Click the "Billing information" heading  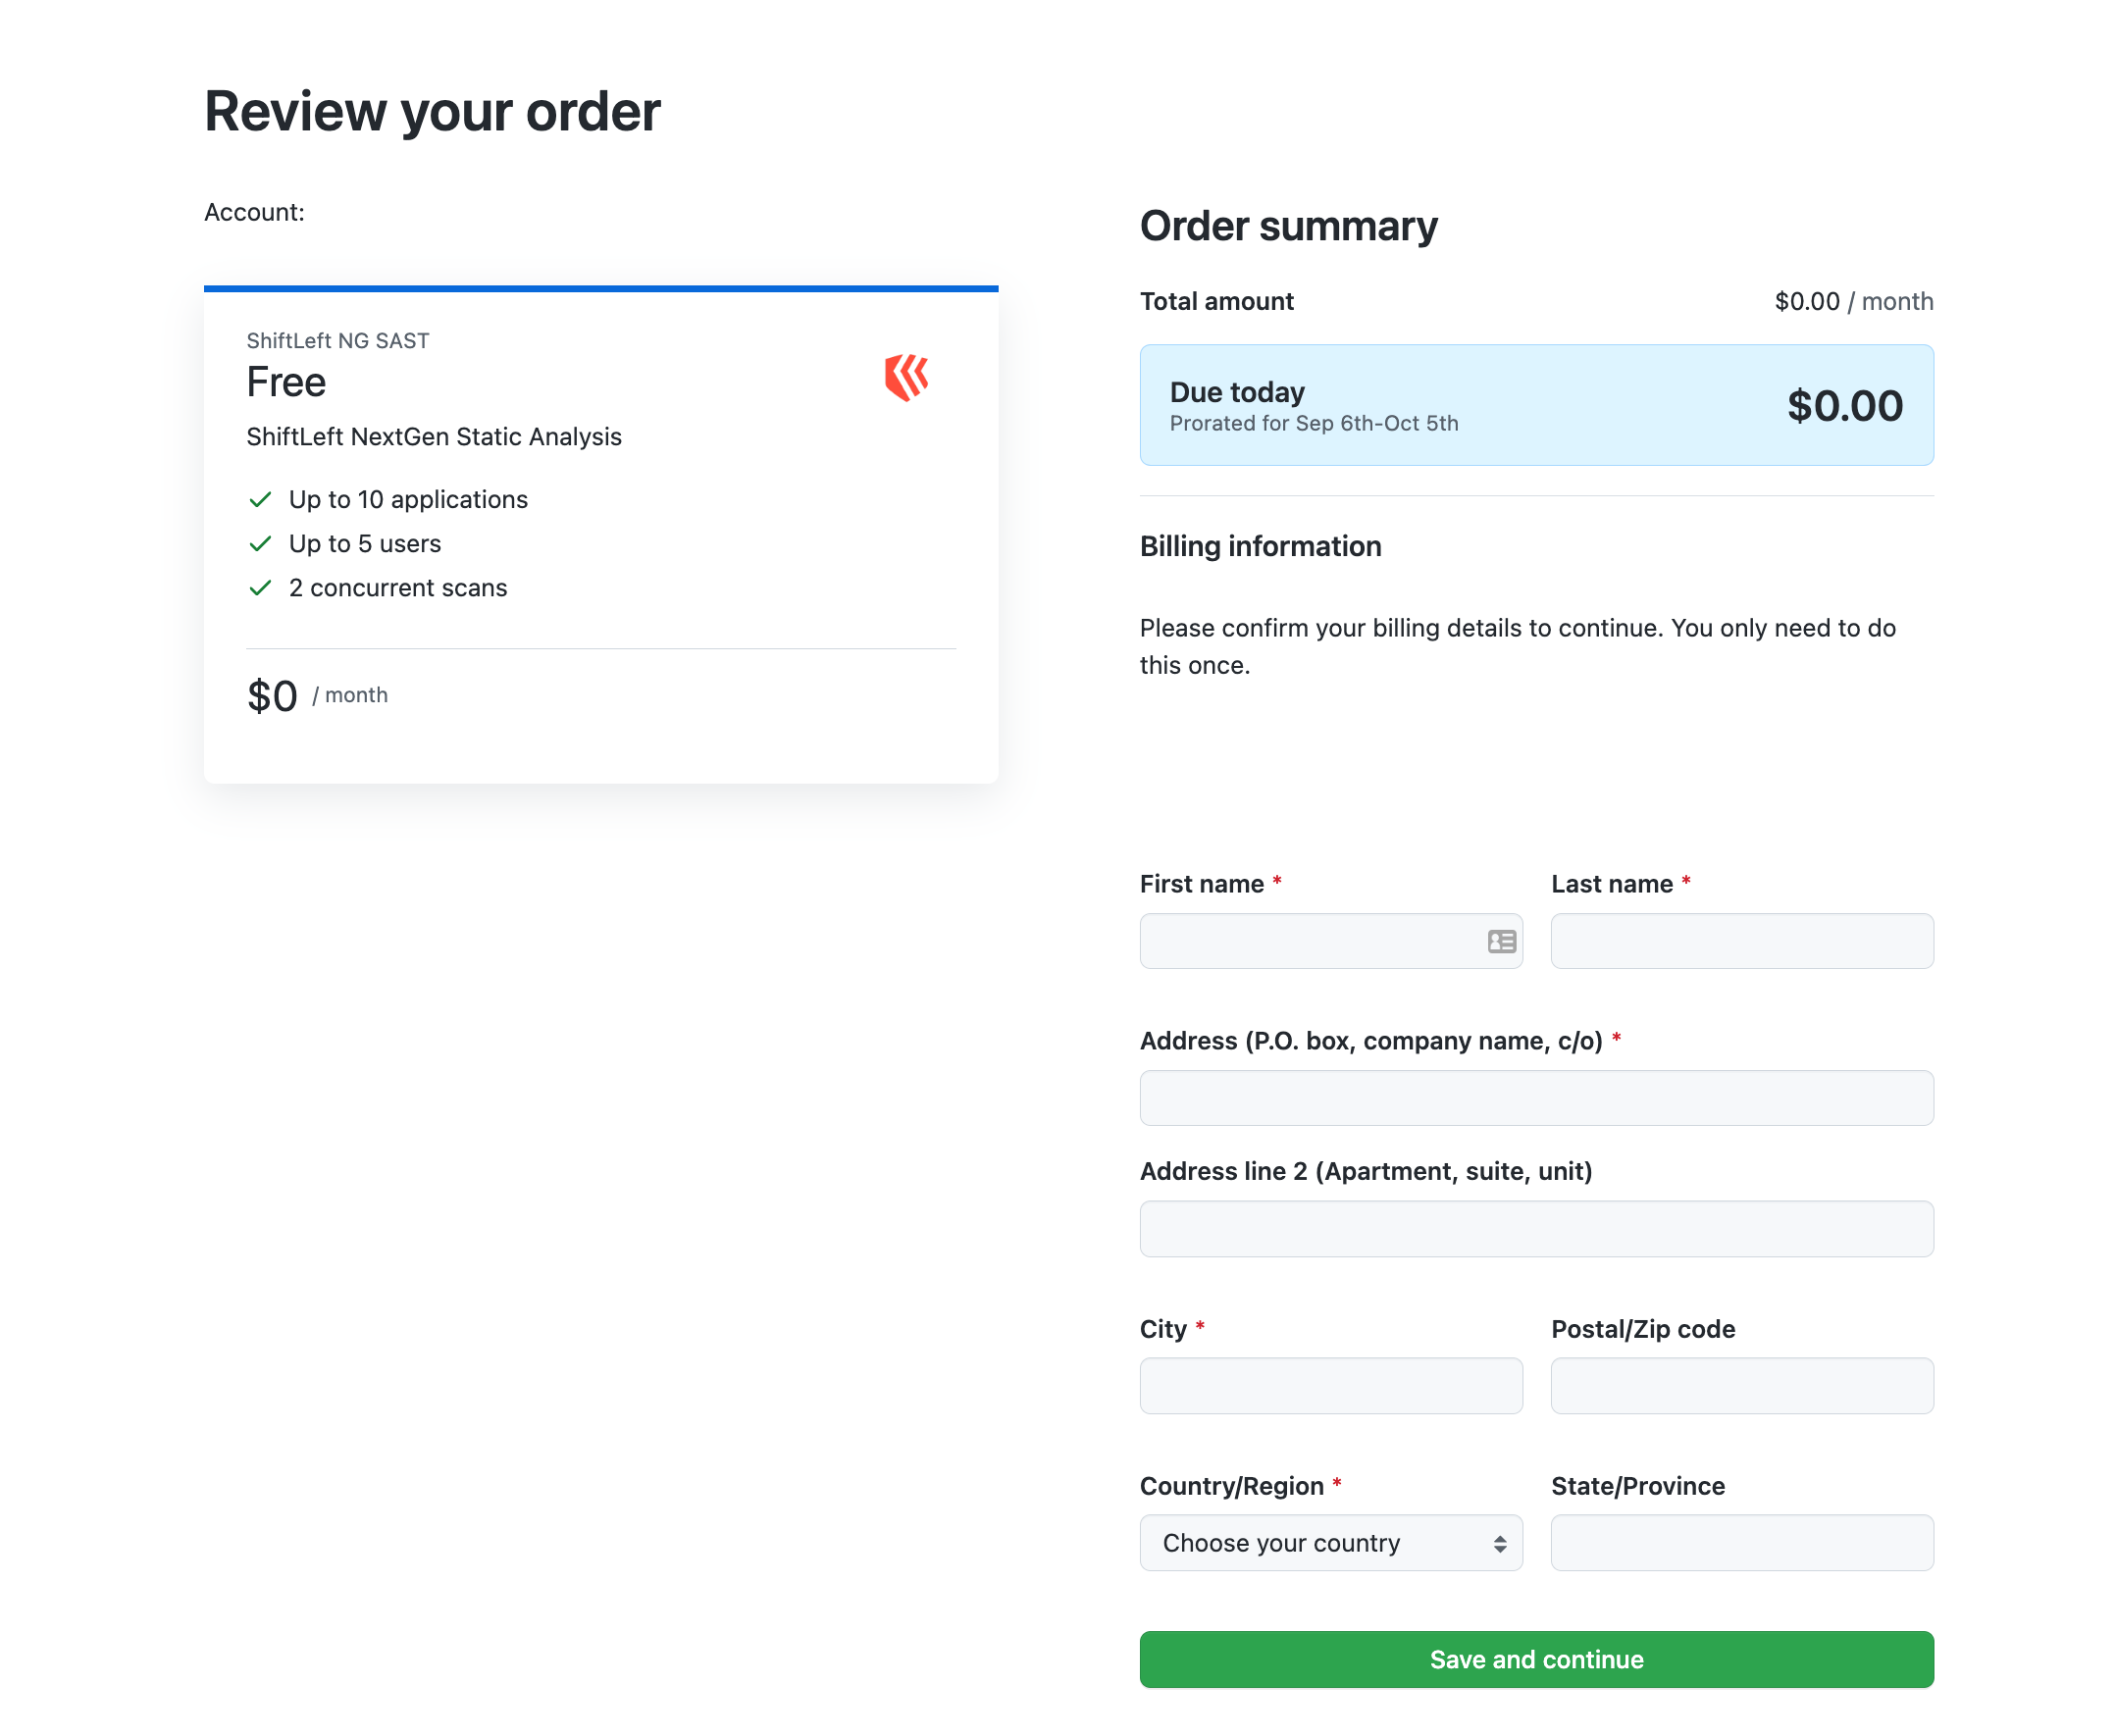1260,546
